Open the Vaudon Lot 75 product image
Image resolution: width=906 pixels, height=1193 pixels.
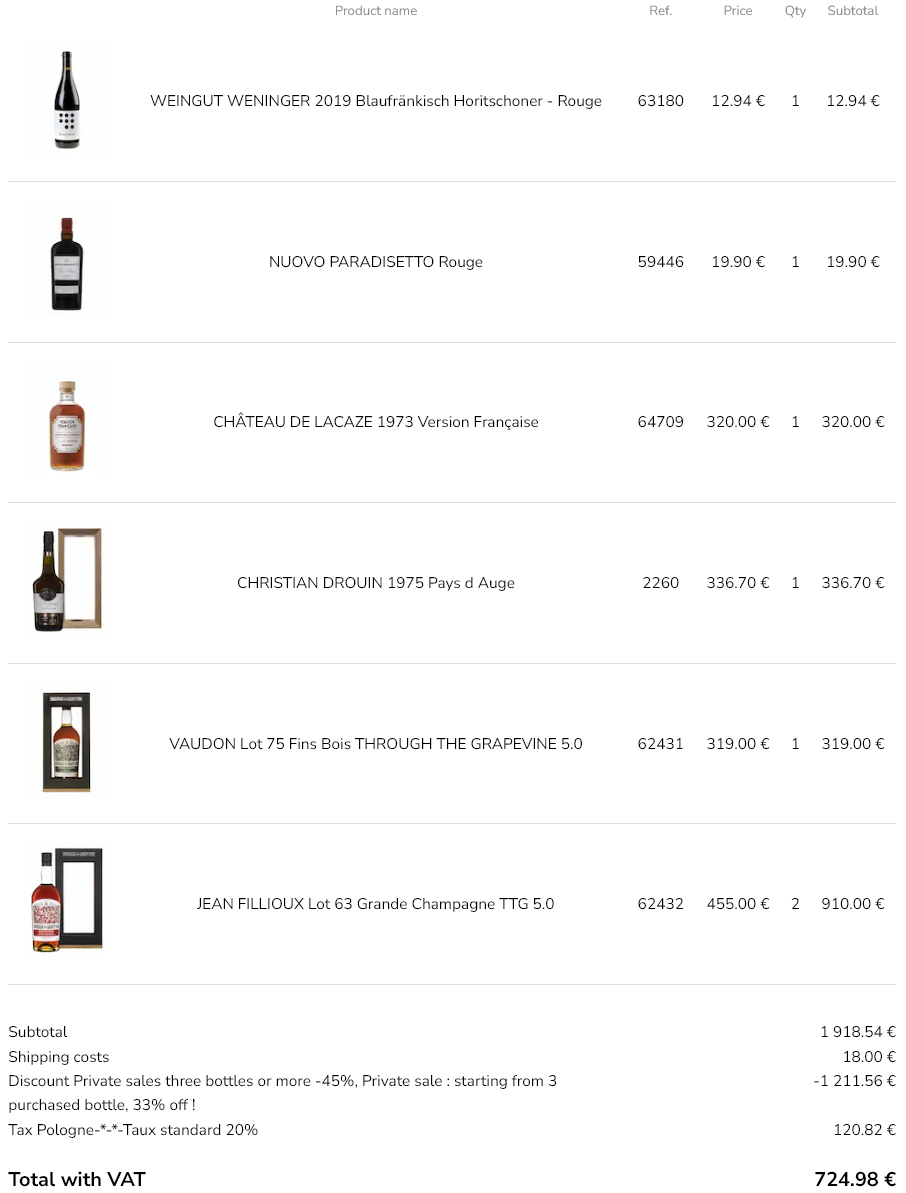(x=67, y=744)
